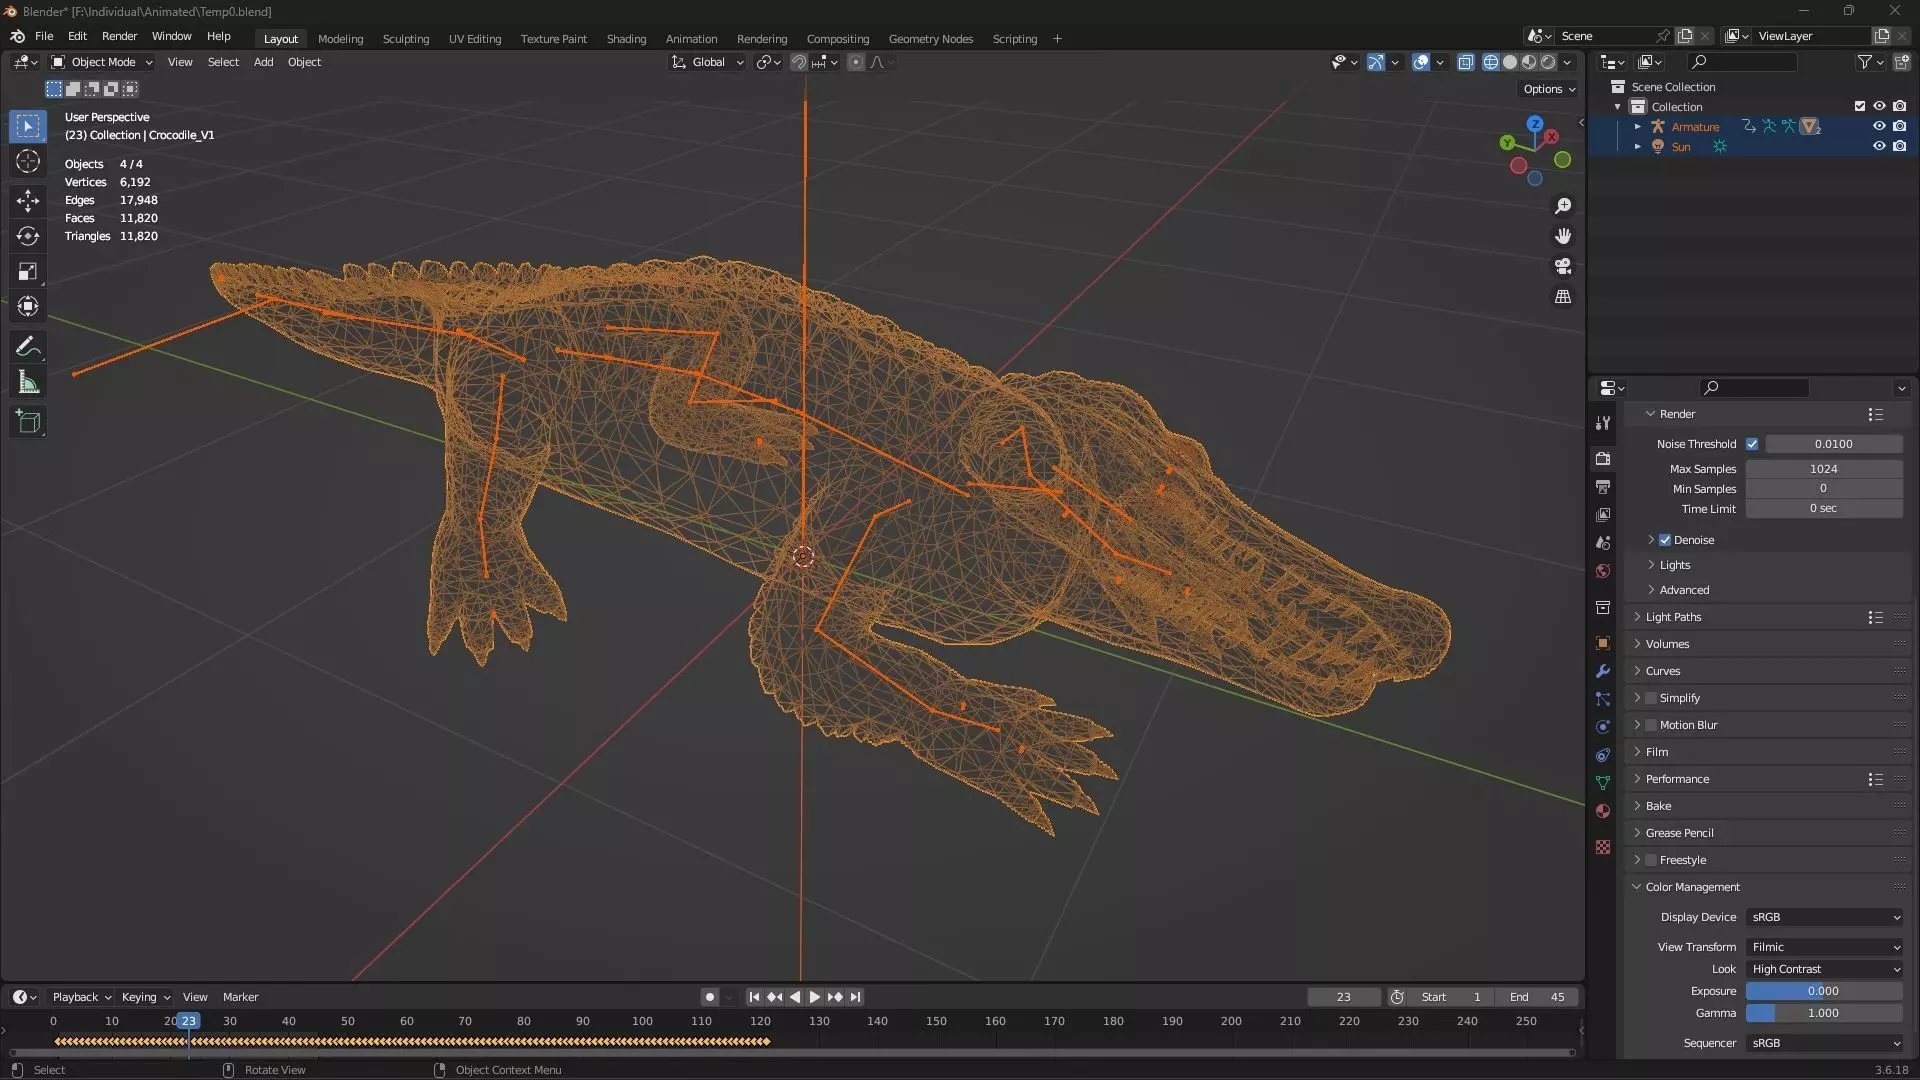
Task: Select the Measure tool
Action: coord(28,382)
